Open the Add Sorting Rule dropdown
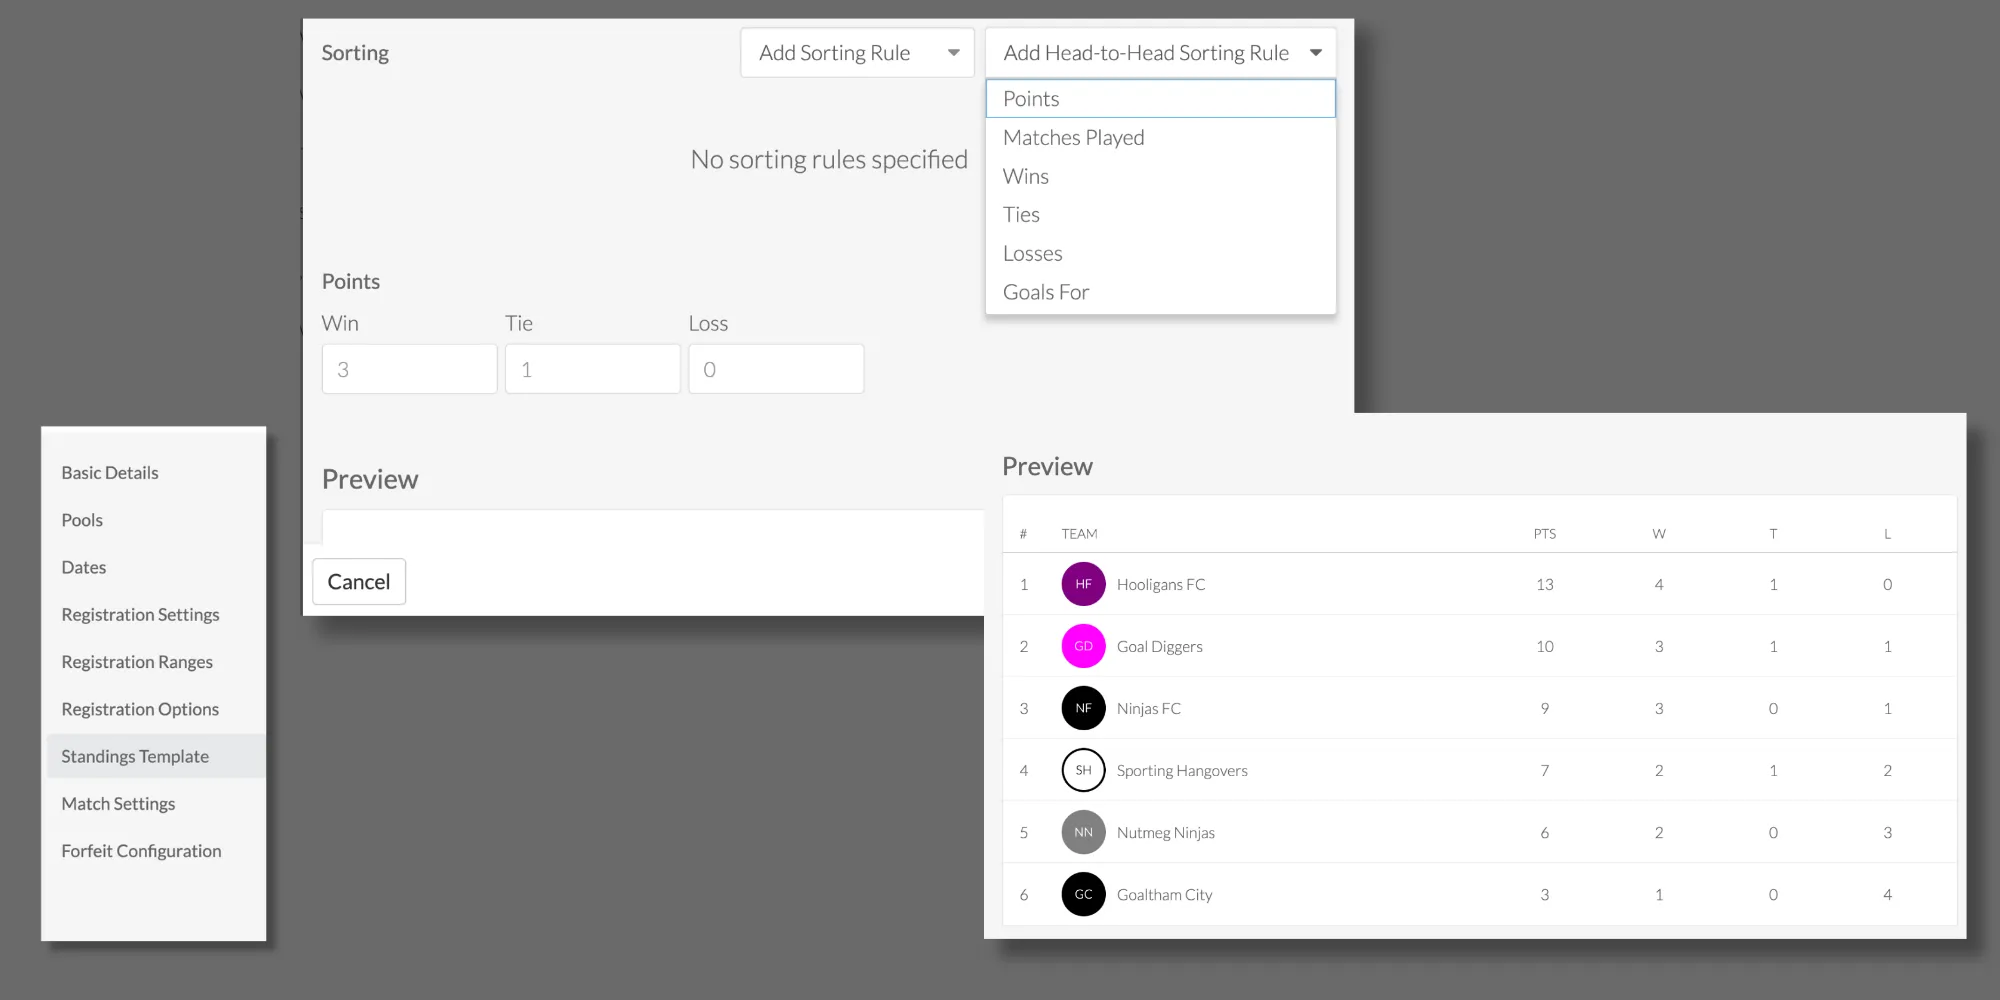This screenshot has width=2000, height=1000. [x=857, y=53]
